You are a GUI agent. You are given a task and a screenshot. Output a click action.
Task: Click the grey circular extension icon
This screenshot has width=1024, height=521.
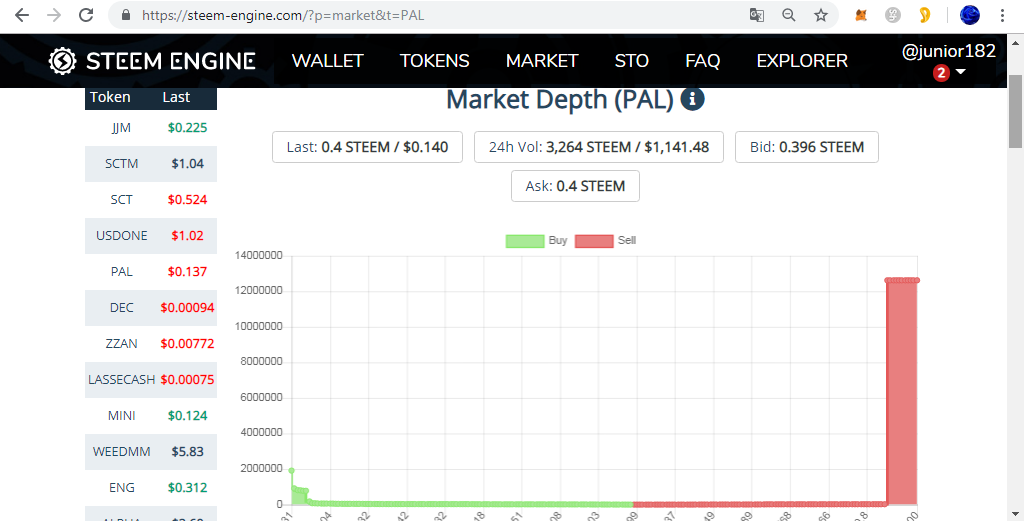[x=893, y=15]
